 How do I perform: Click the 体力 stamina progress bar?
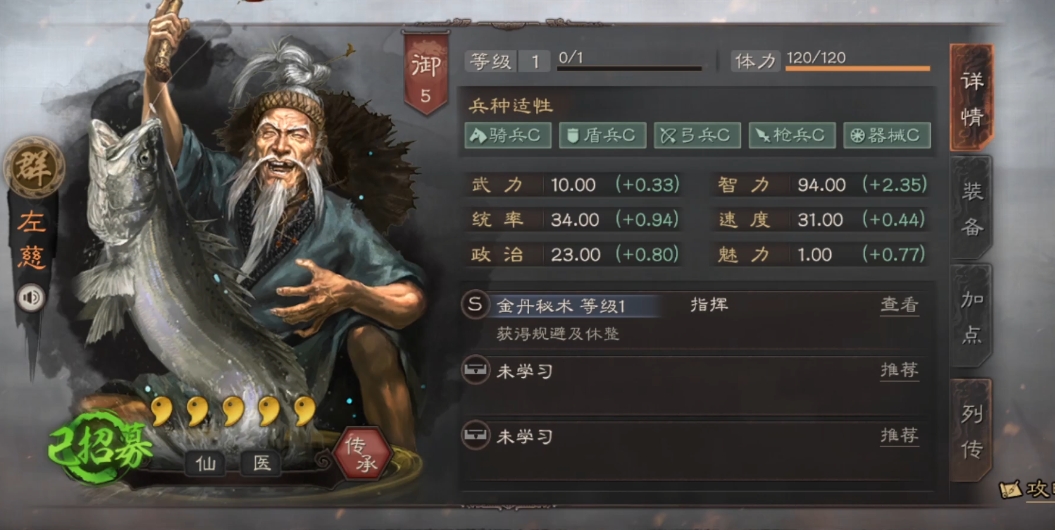pyautogui.click(x=858, y=69)
